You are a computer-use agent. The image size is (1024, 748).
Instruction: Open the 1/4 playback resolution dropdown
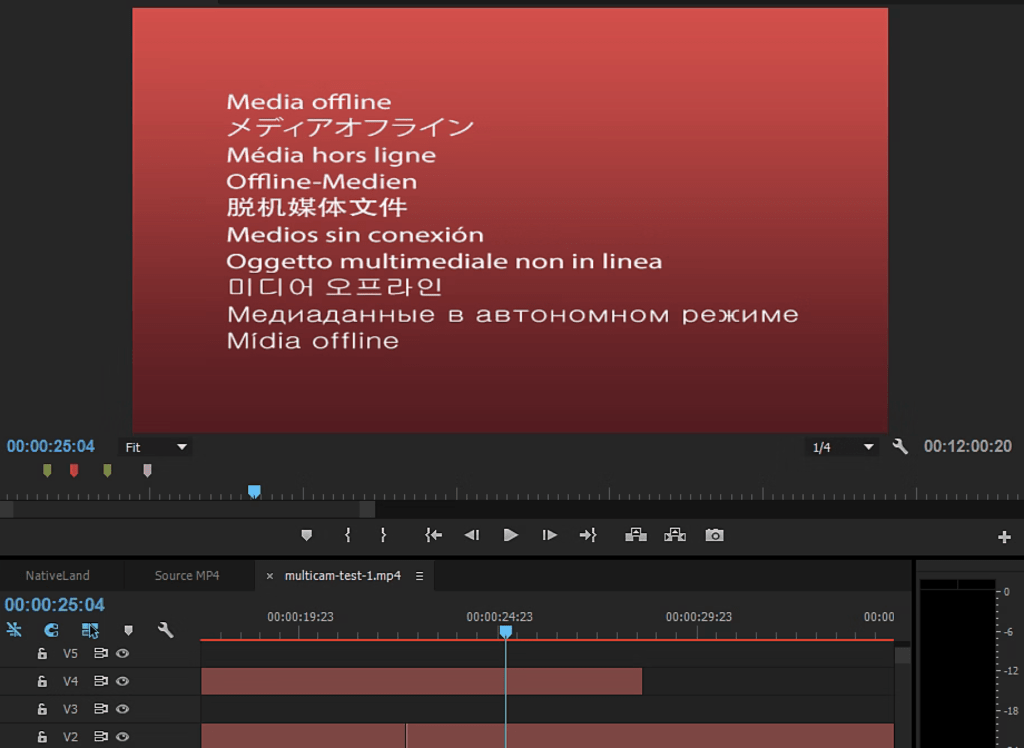(842, 447)
